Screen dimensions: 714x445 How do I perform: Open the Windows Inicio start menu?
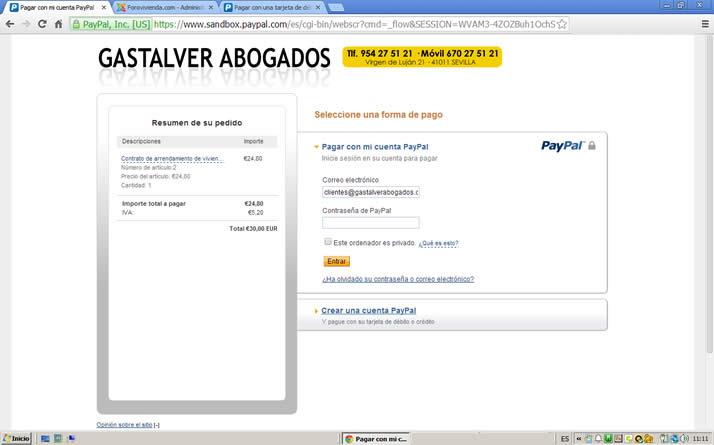pyautogui.click(x=16, y=439)
